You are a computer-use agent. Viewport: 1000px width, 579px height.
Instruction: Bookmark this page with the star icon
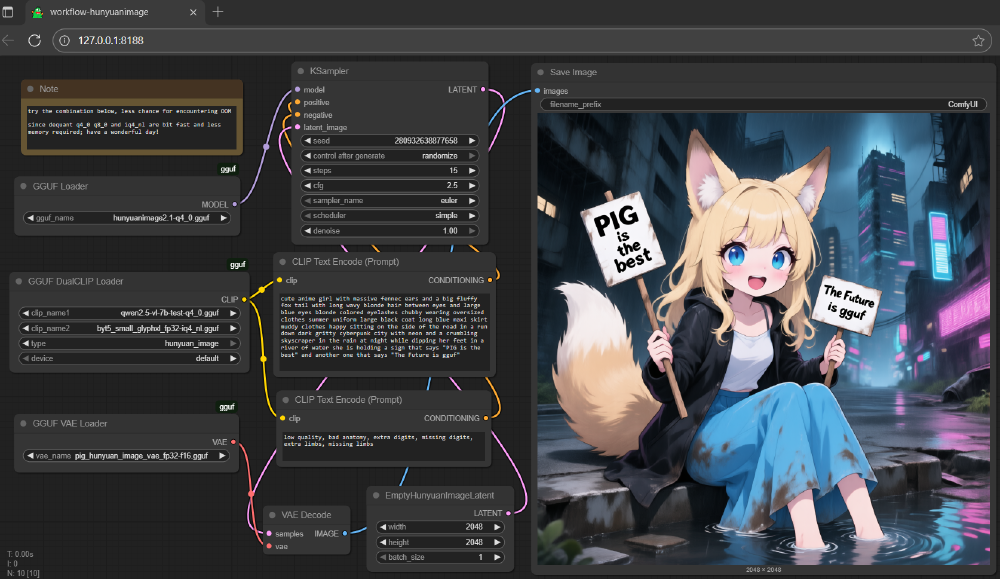[x=978, y=41]
